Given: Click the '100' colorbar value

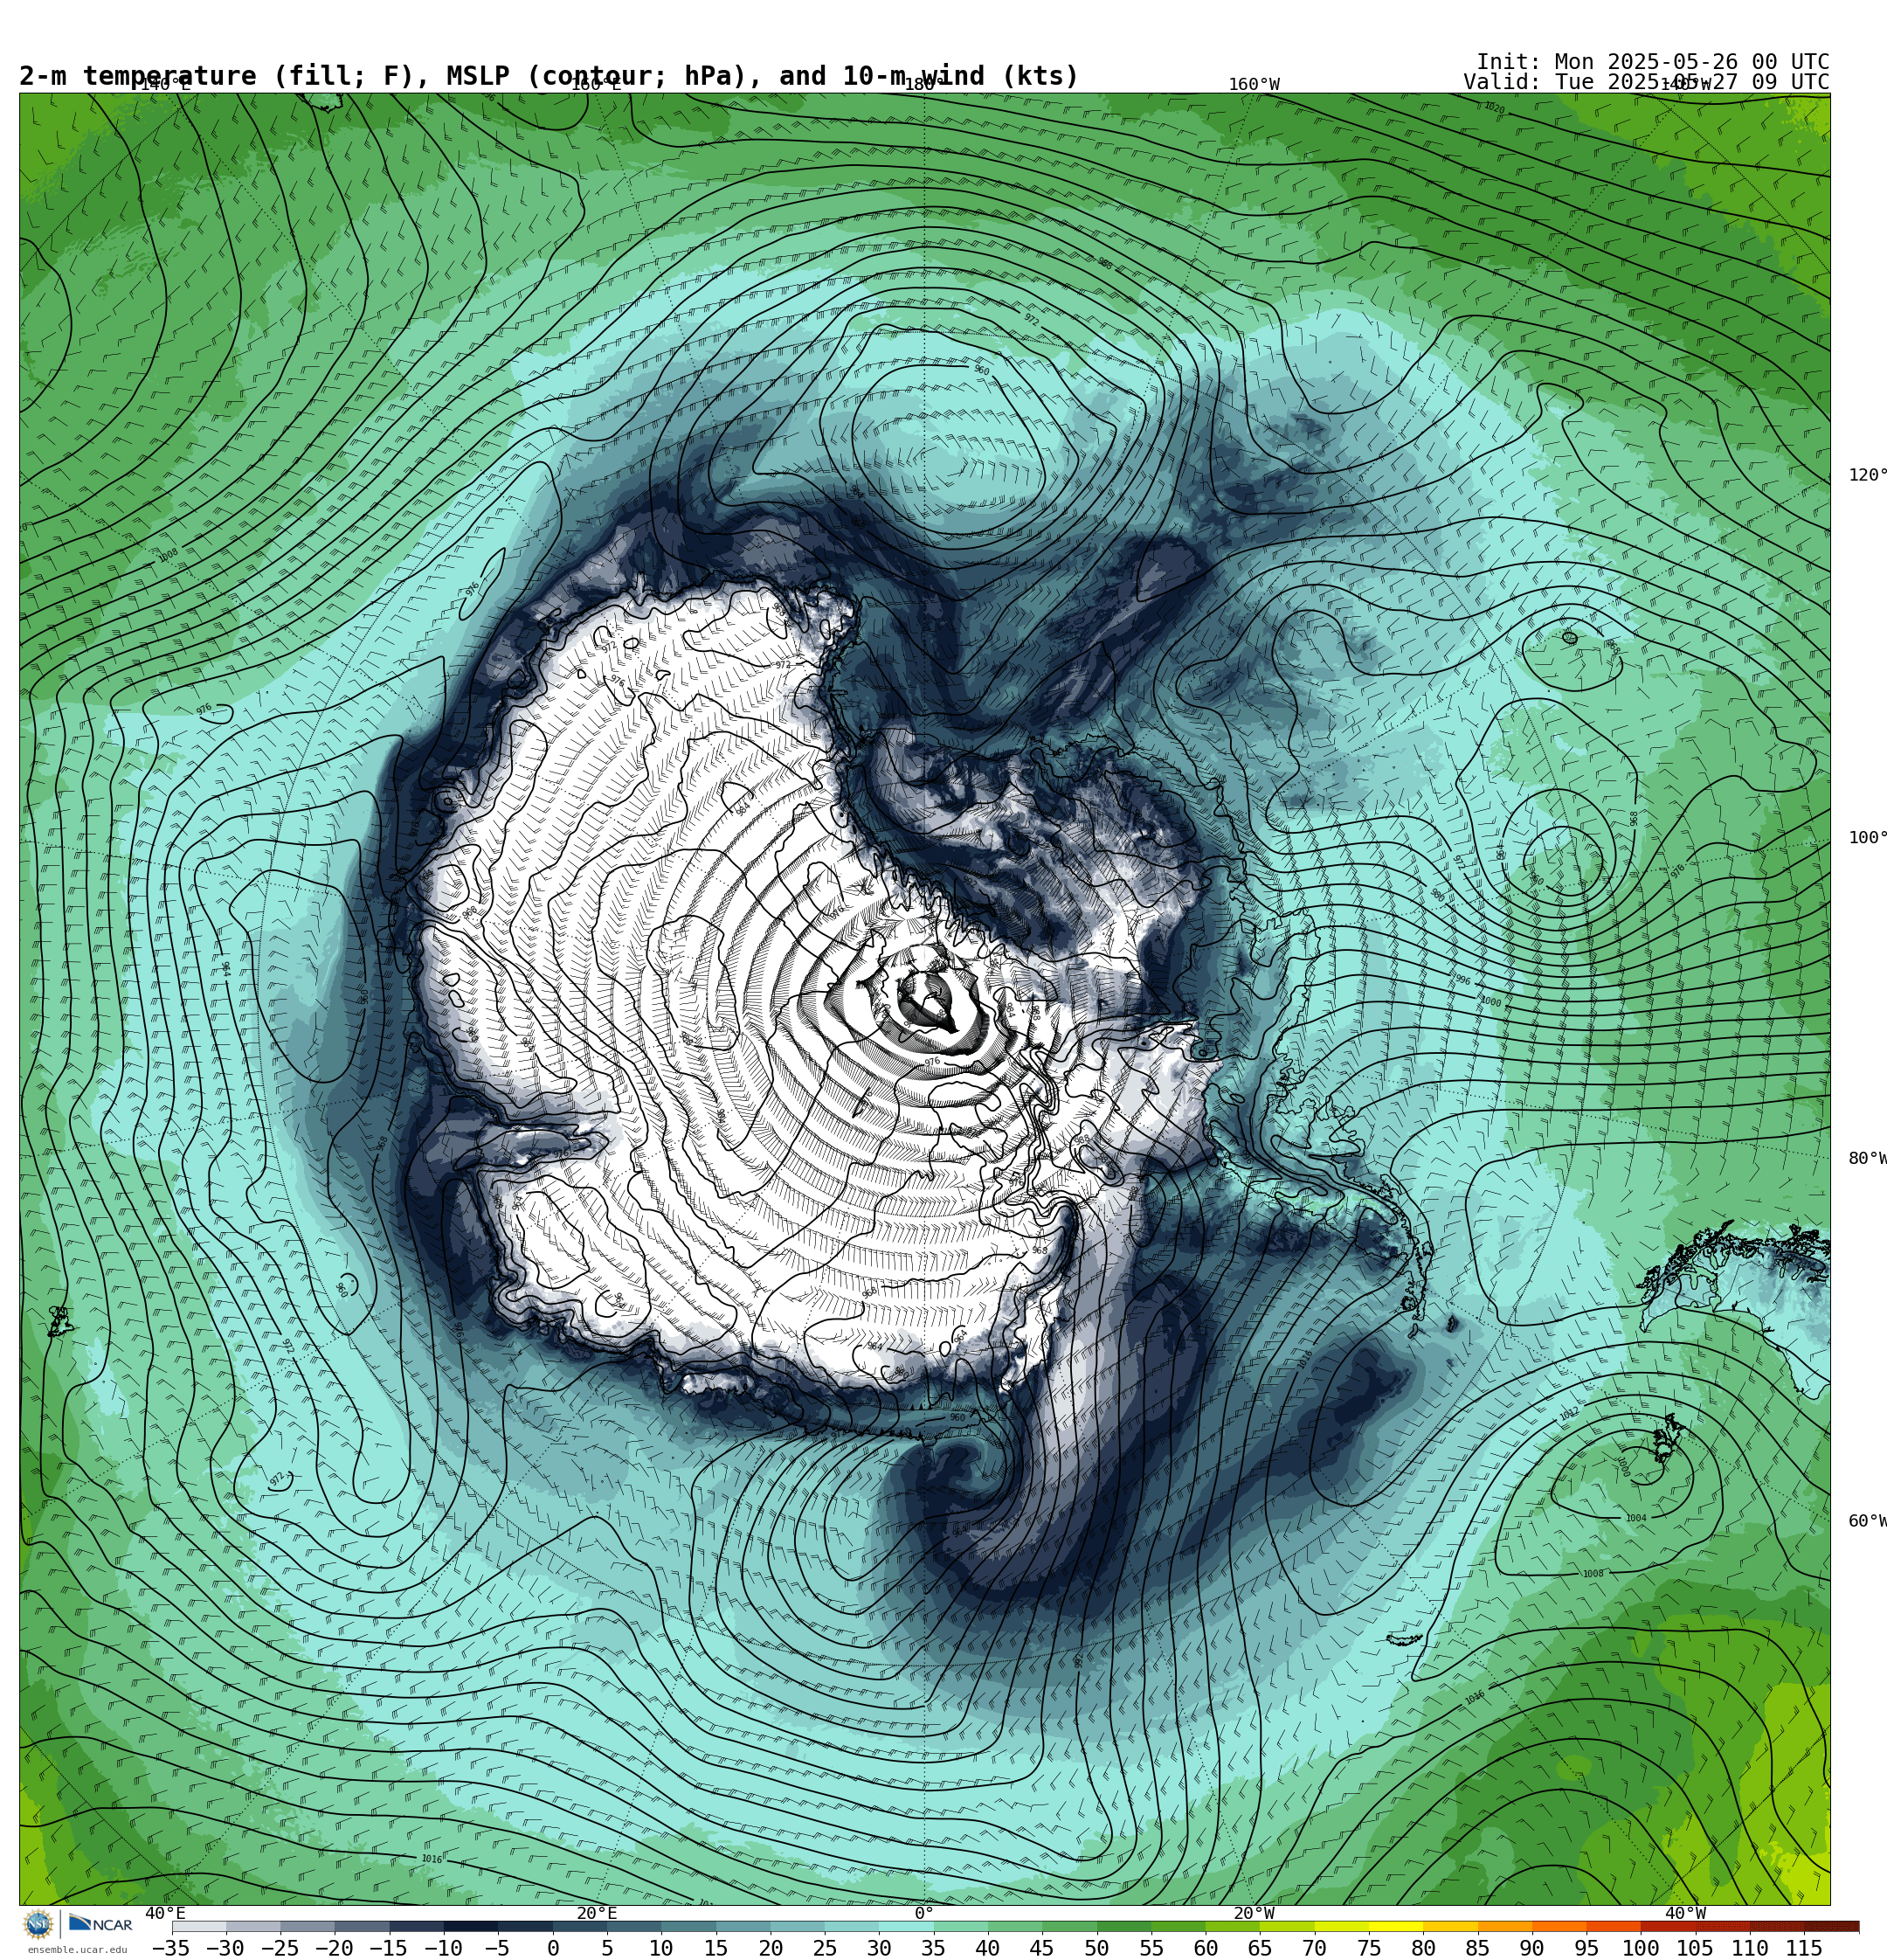Looking at the screenshot, I should point(1641,1948).
